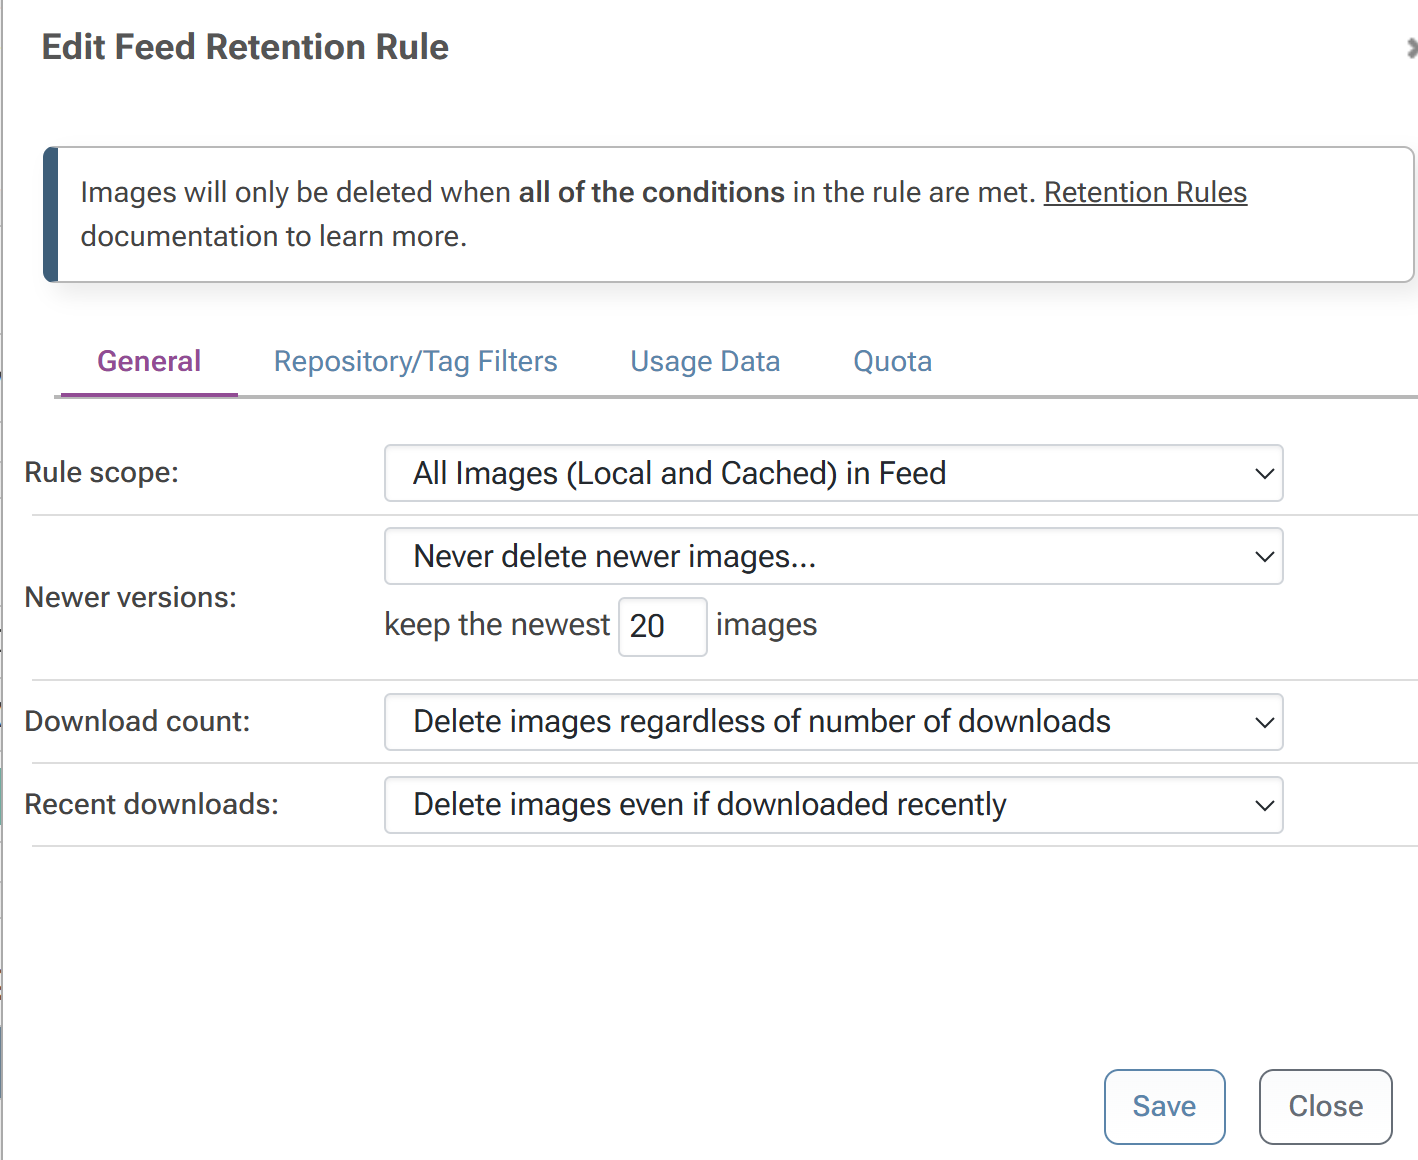This screenshot has width=1418, height=1160.
Task: Dismiss dialog with the top-right X icon
Action: coord(1411,47)
